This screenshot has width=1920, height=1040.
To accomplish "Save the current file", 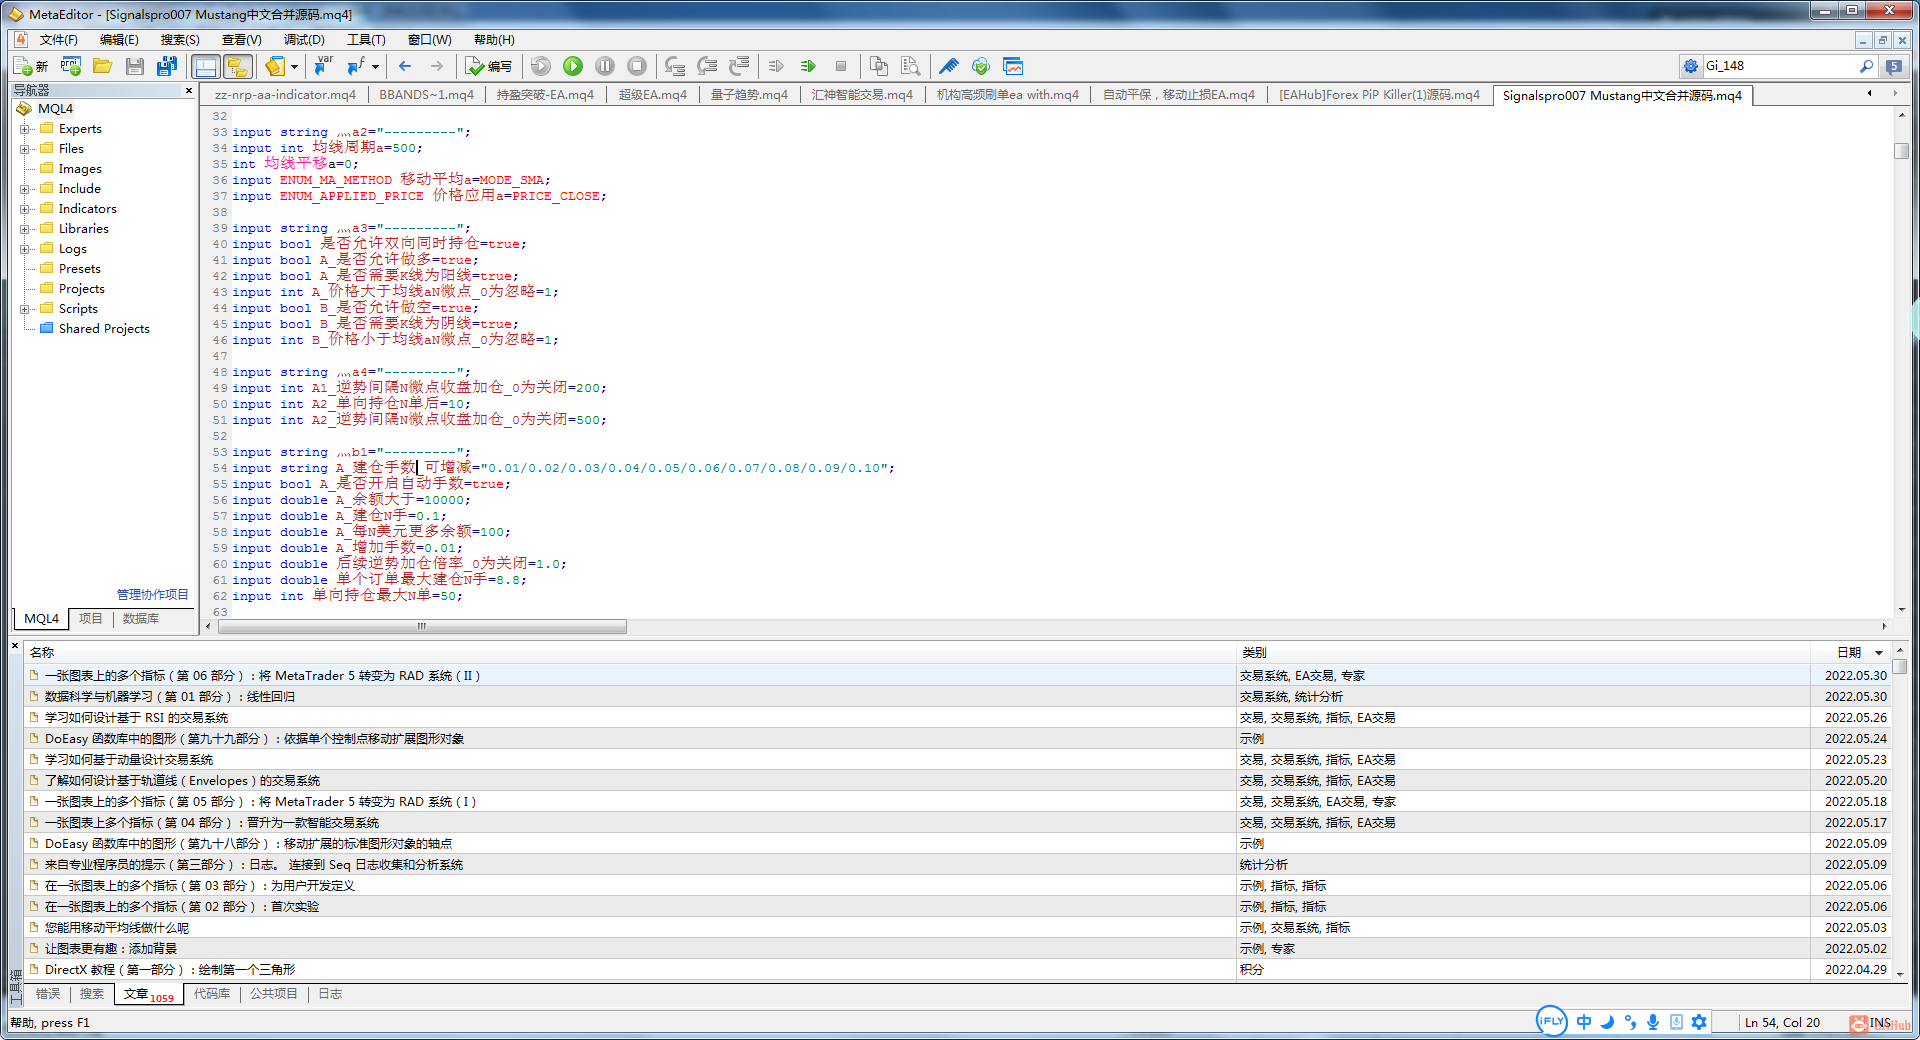I will [x=135, y=66].
